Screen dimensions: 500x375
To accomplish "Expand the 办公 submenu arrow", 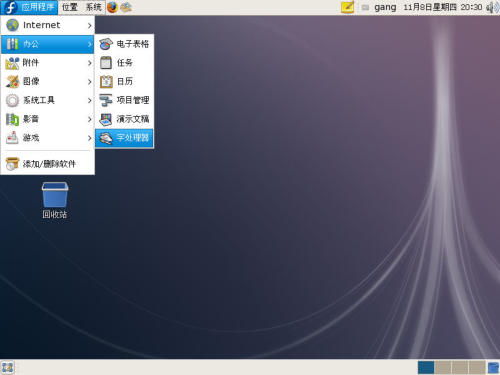I will tap(89, 44).
